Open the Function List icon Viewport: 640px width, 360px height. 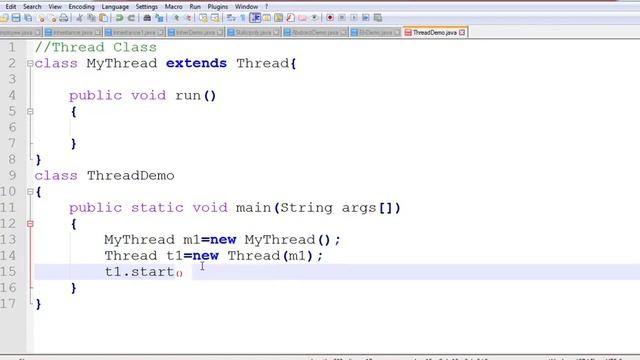pos(290,18)
